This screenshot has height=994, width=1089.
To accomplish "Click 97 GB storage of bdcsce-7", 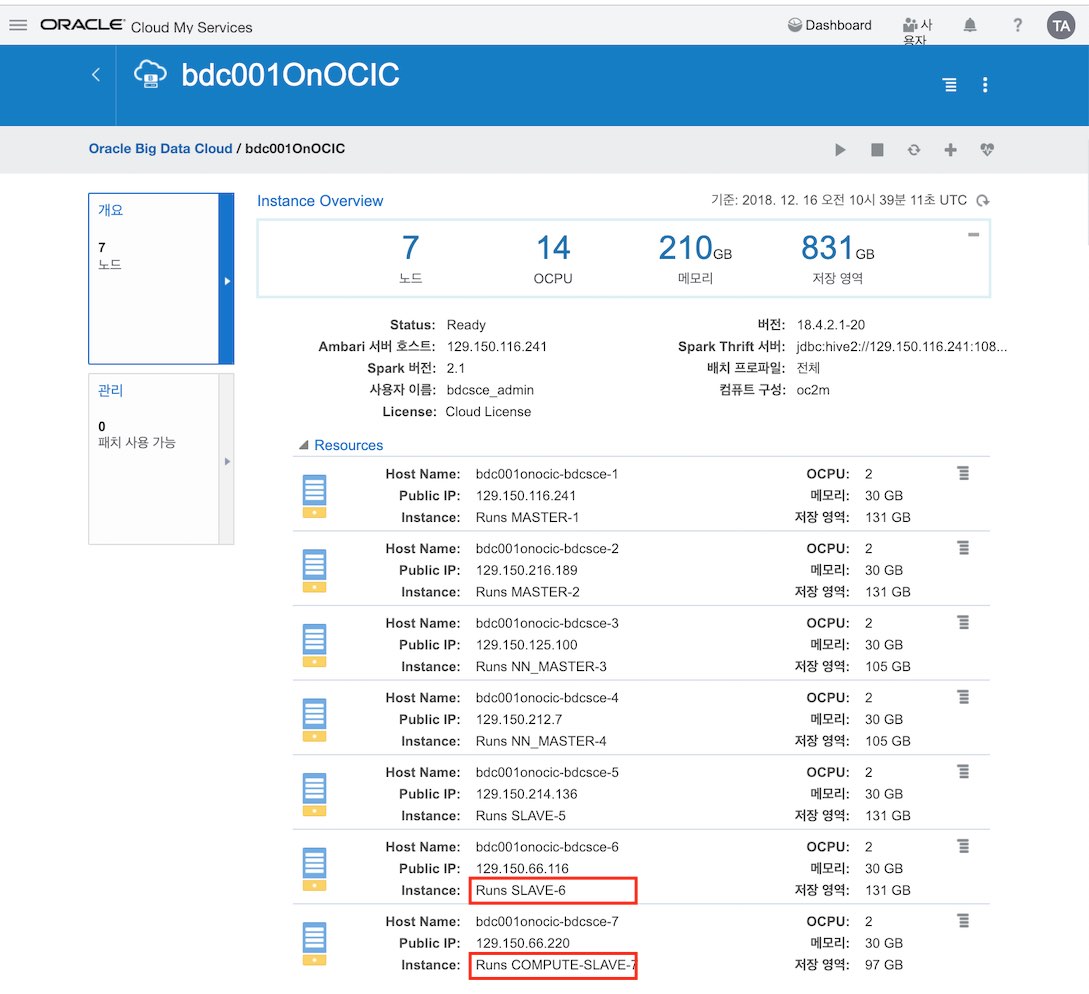I will [883, 965].
